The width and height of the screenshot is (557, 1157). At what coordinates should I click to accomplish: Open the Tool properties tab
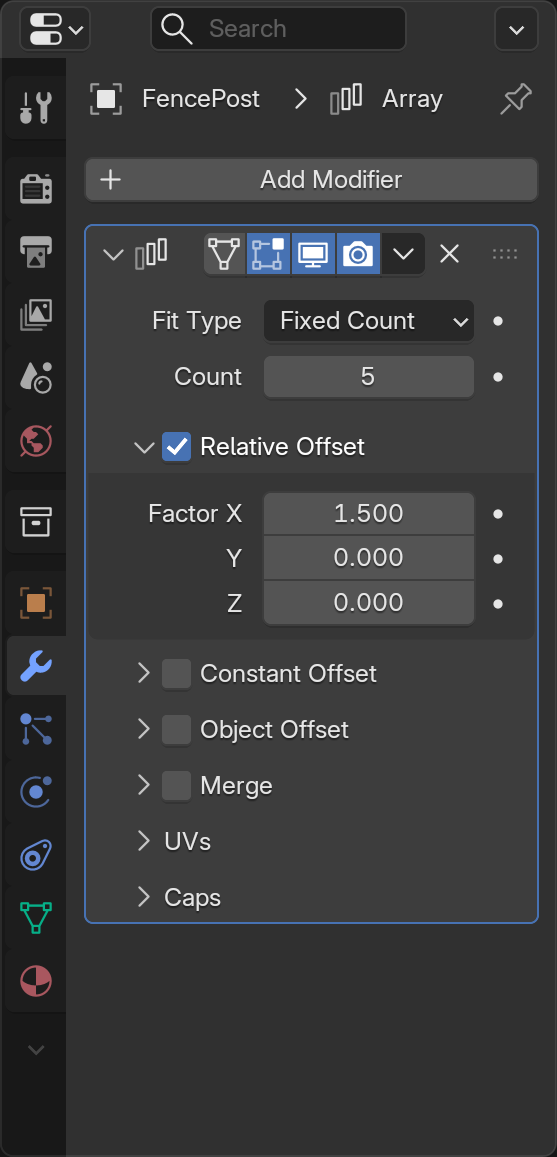[35, 108]
